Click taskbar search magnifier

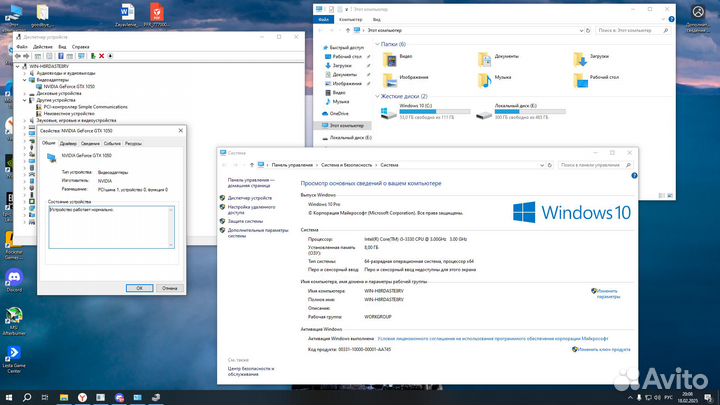click(27, 397)
